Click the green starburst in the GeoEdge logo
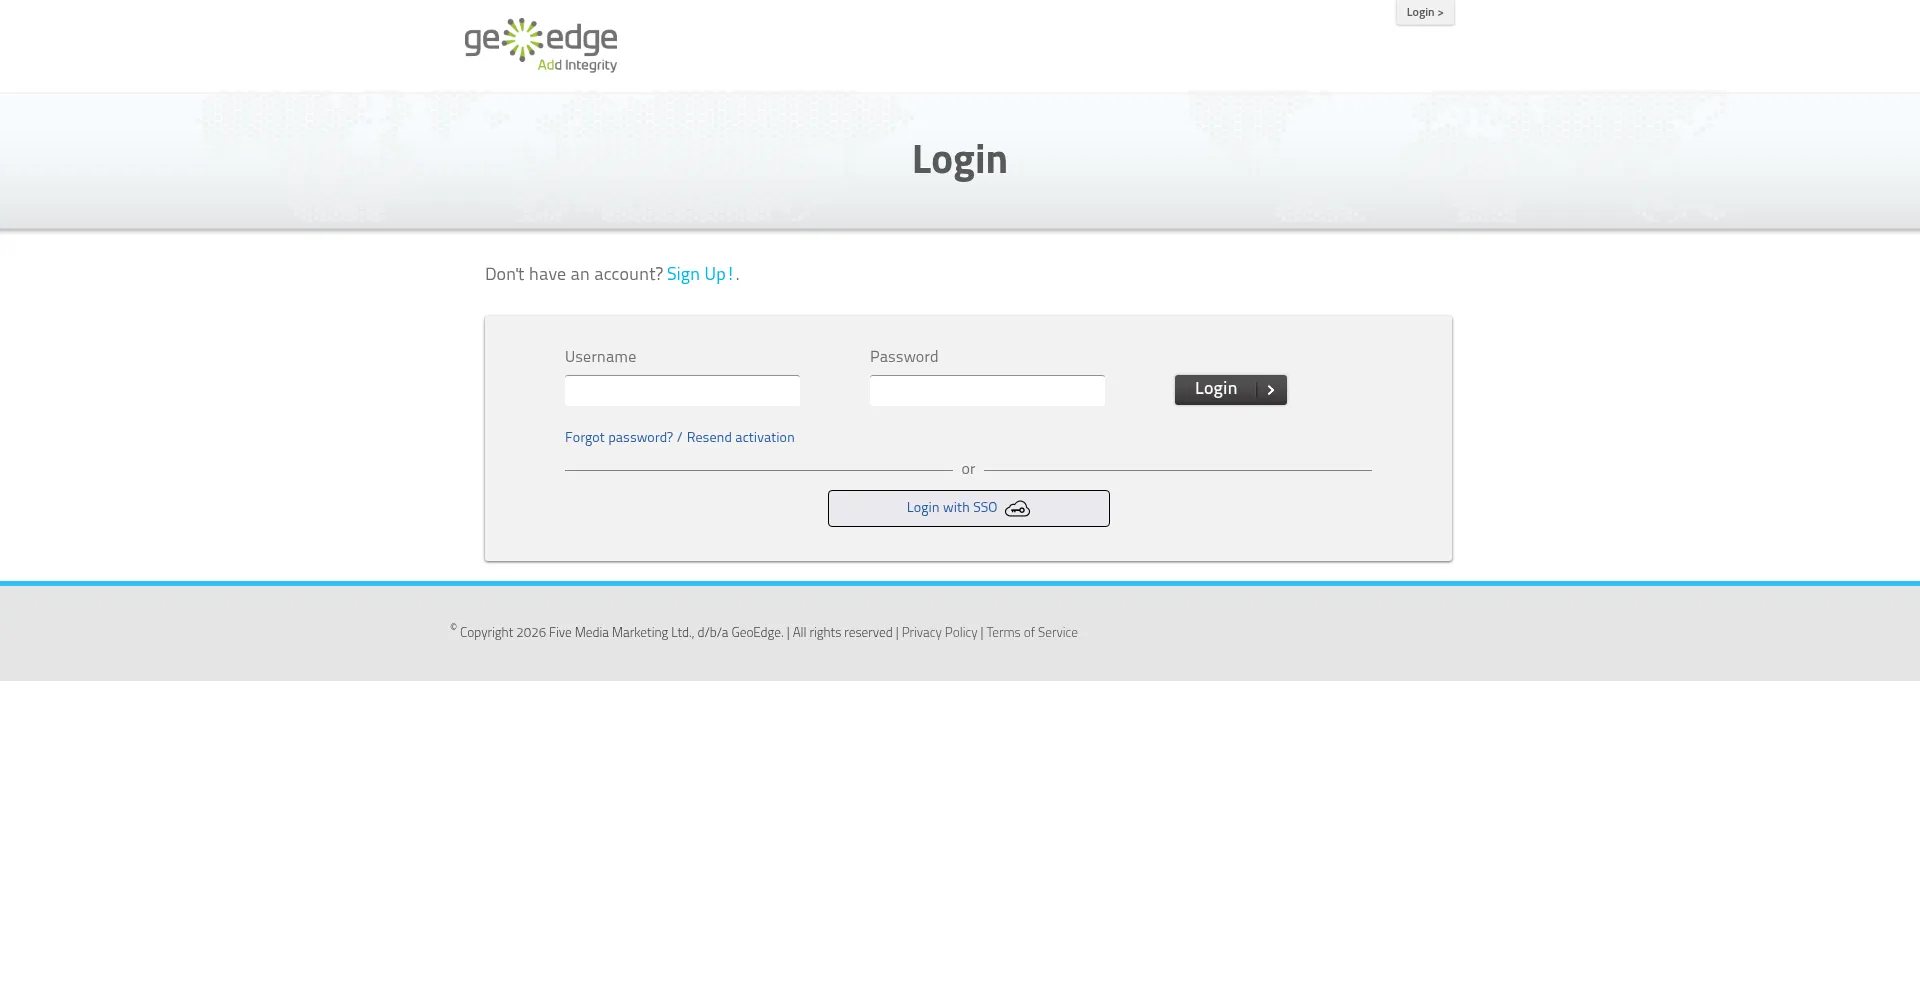1920x993 pixels. click(x=521, y=37)
